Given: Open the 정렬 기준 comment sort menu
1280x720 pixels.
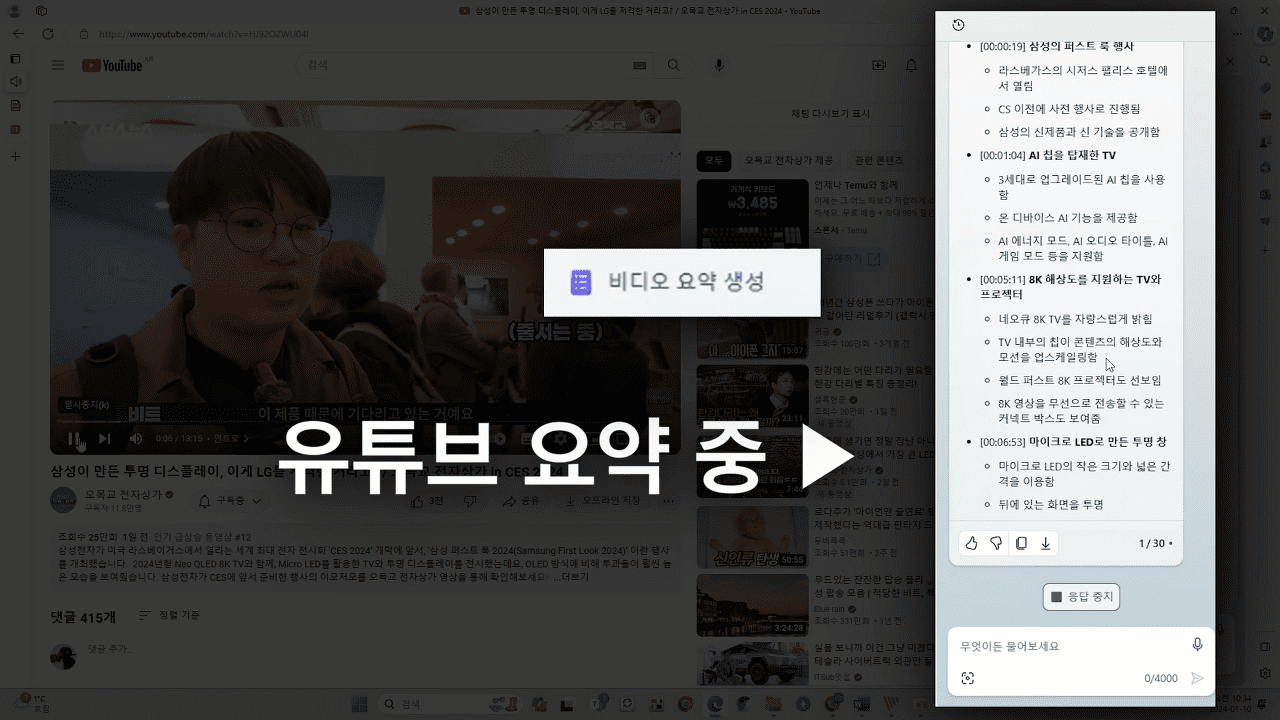Looking at the screenshot, I should tap(170, 616).
